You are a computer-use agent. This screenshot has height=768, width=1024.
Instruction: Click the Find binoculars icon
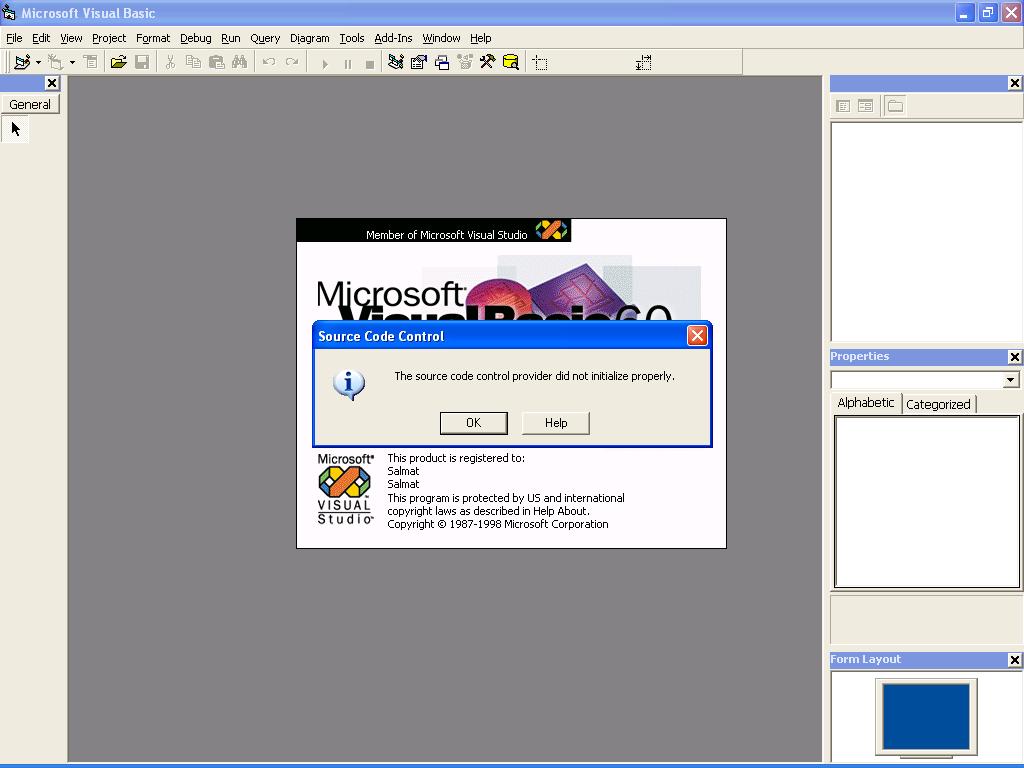pyautogui.click(x=239, y=62)
